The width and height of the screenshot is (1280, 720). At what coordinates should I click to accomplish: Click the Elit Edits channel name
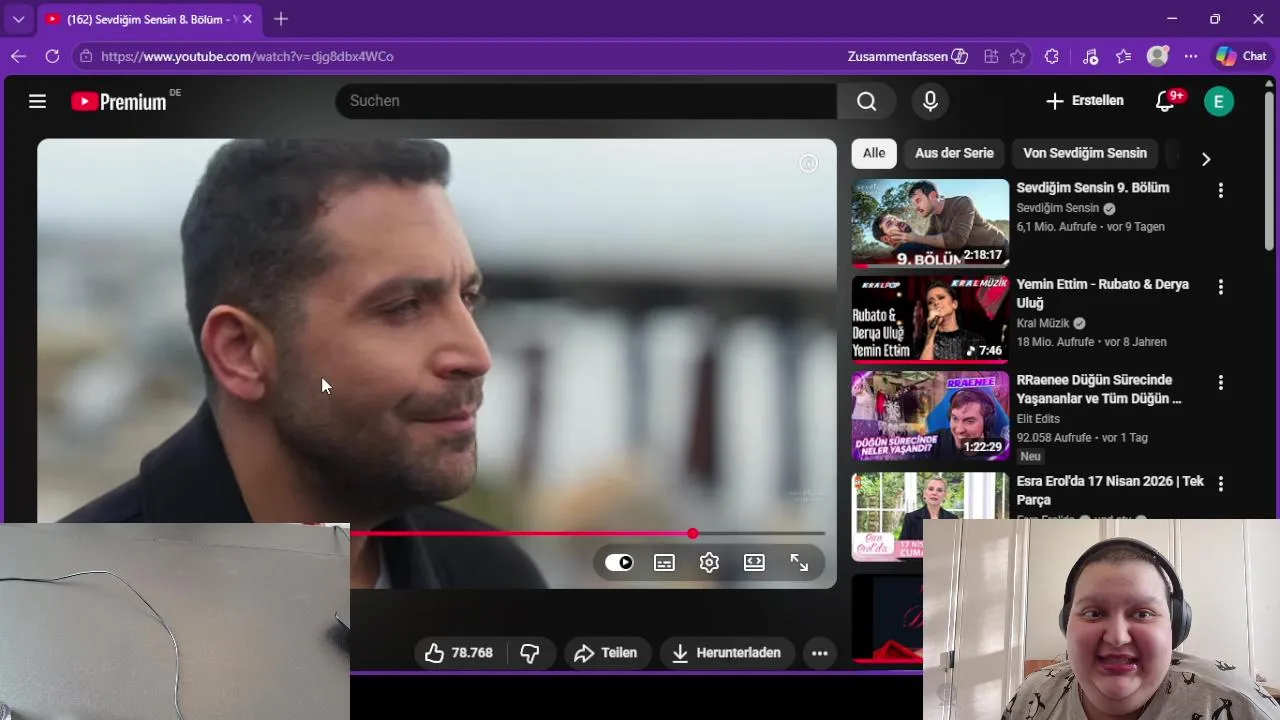1038,419
